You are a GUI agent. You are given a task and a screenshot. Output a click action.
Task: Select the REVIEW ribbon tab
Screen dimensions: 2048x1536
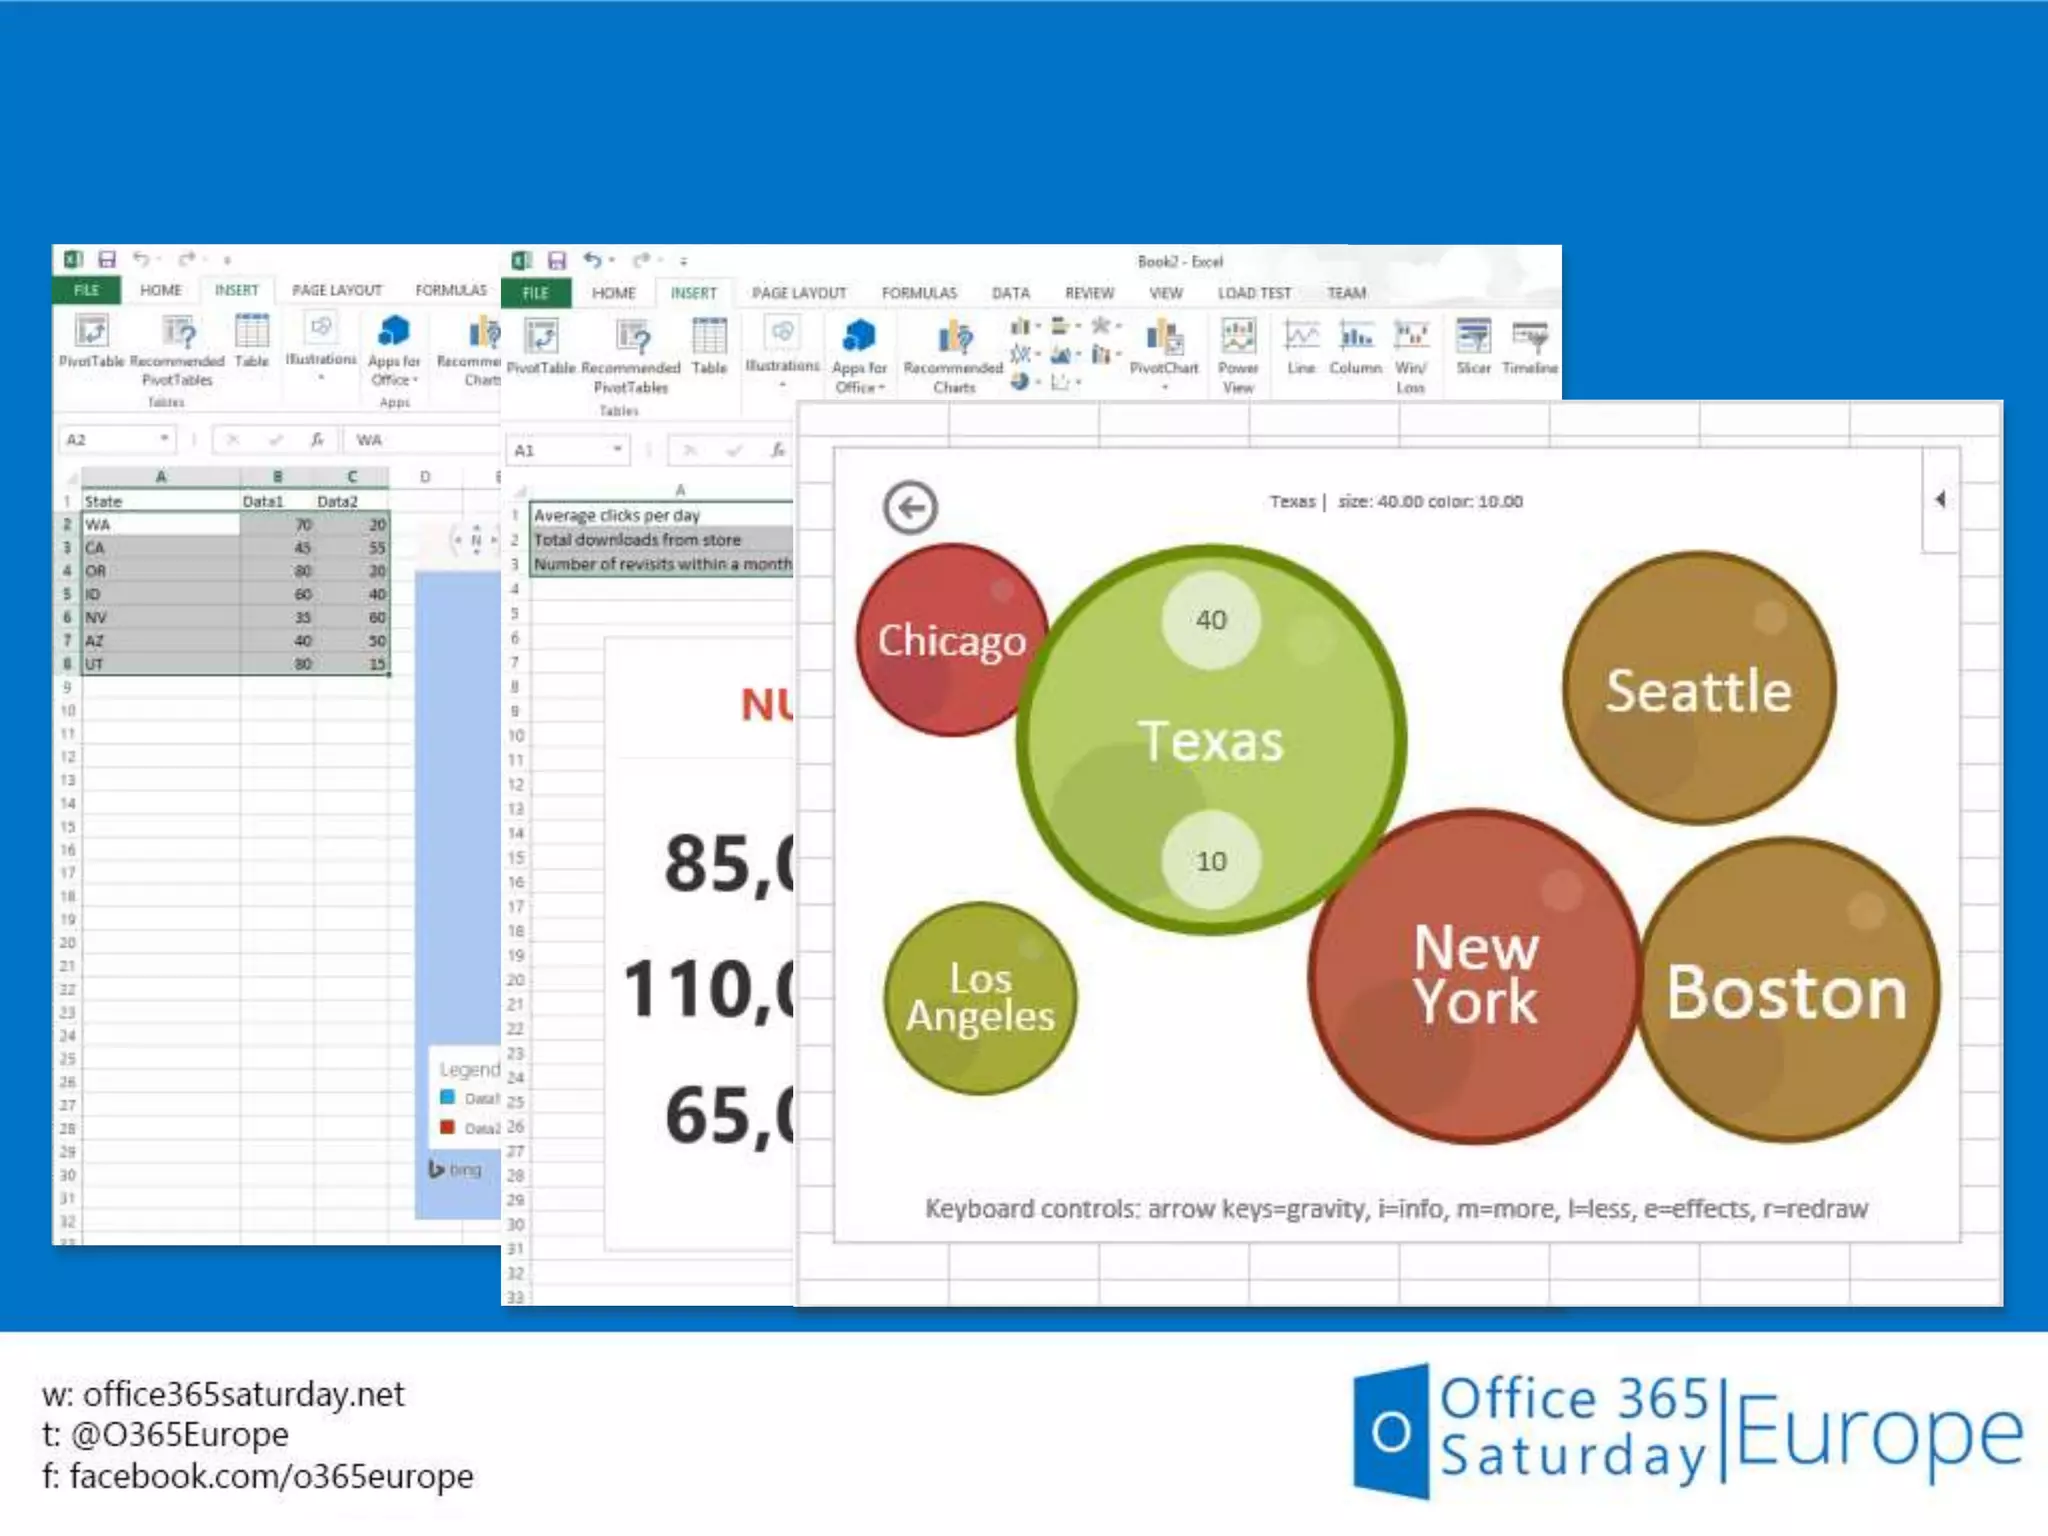[1089, 293]
